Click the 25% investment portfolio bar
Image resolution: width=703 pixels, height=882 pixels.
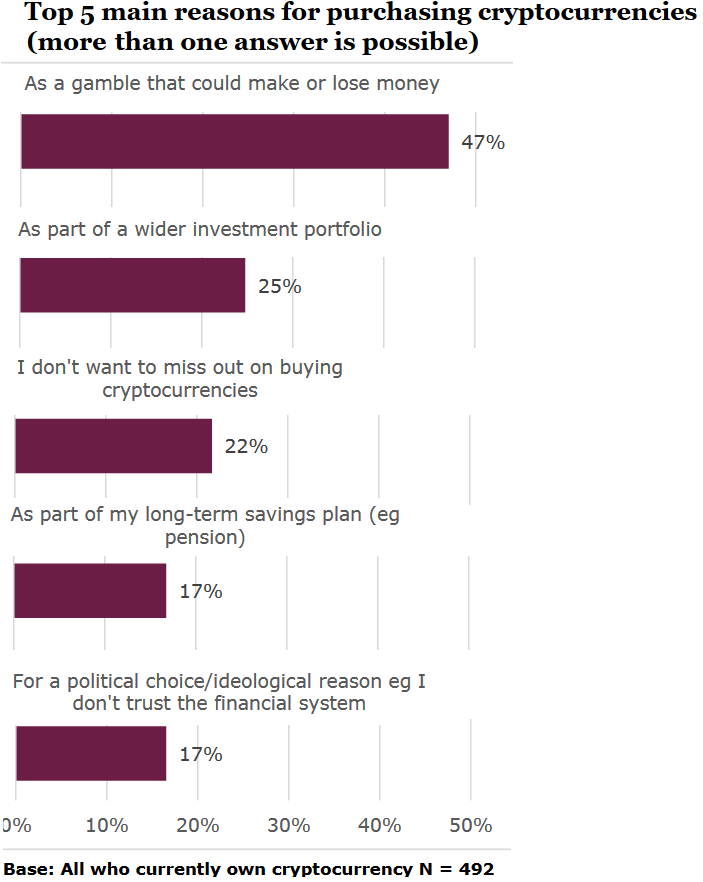tap(133, 285)
